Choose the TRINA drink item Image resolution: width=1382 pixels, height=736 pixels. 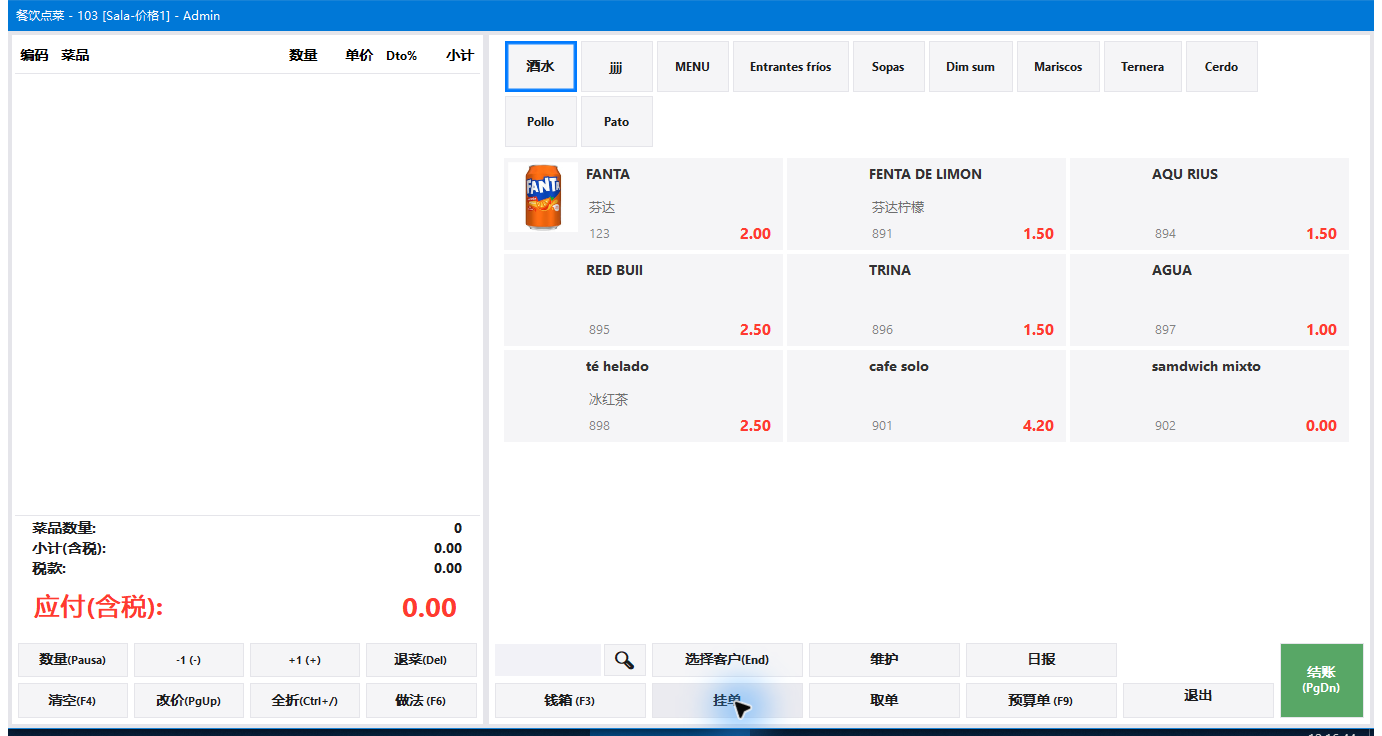point(926,299)
